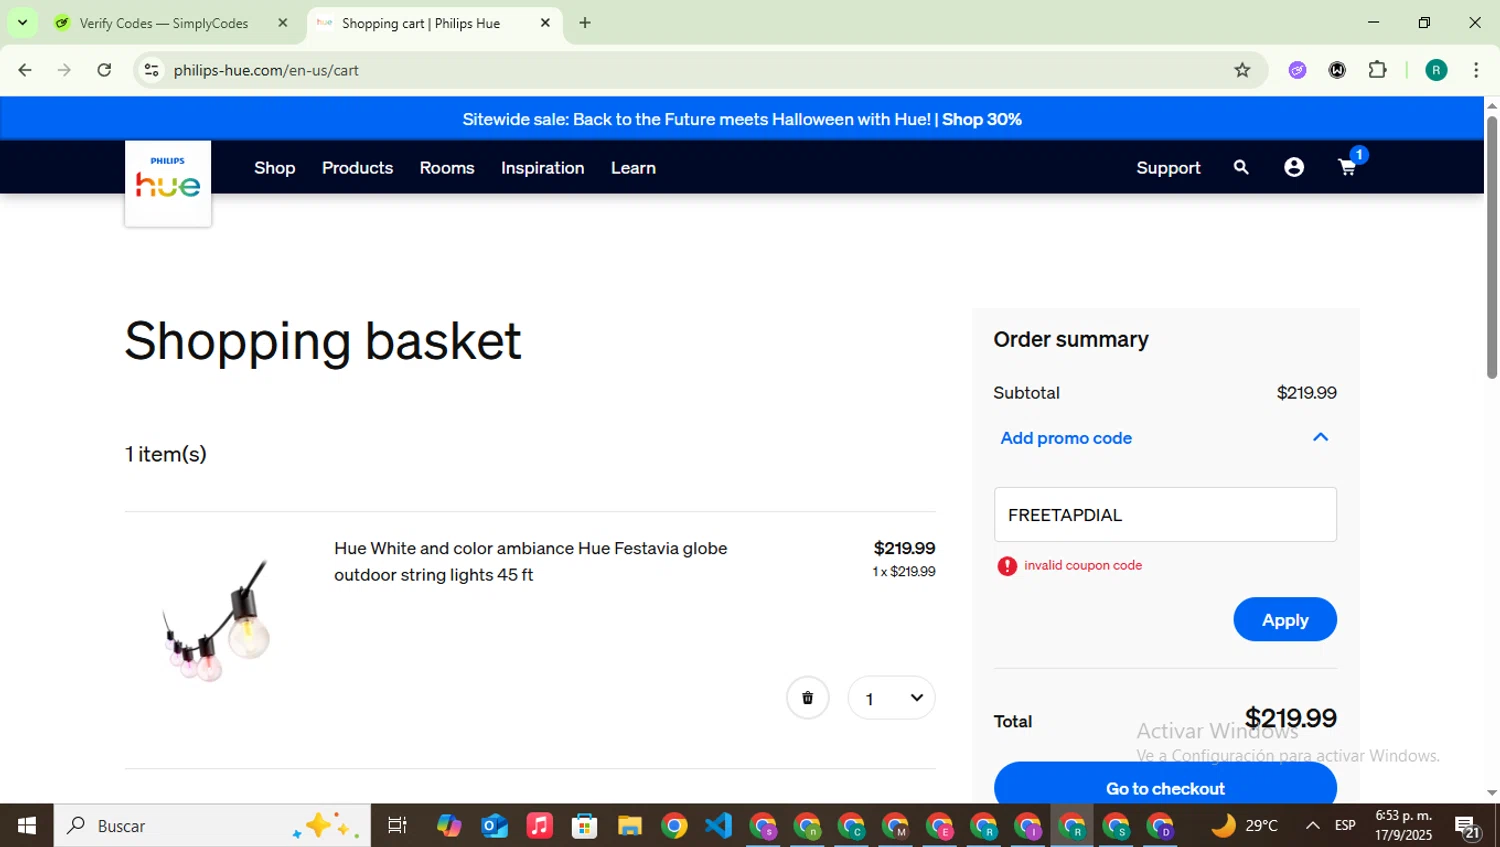Click Sitewide sale Shop 30% banner

point(742,119)
